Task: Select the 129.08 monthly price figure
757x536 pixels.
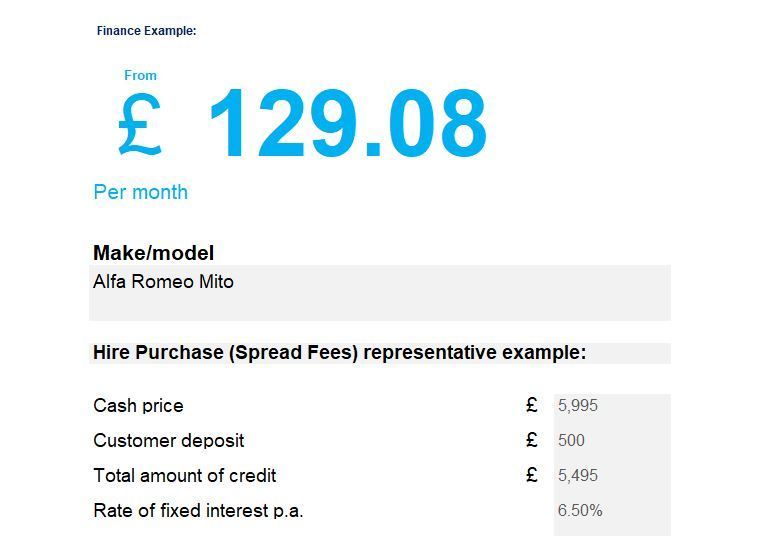Action: (349, 123)
